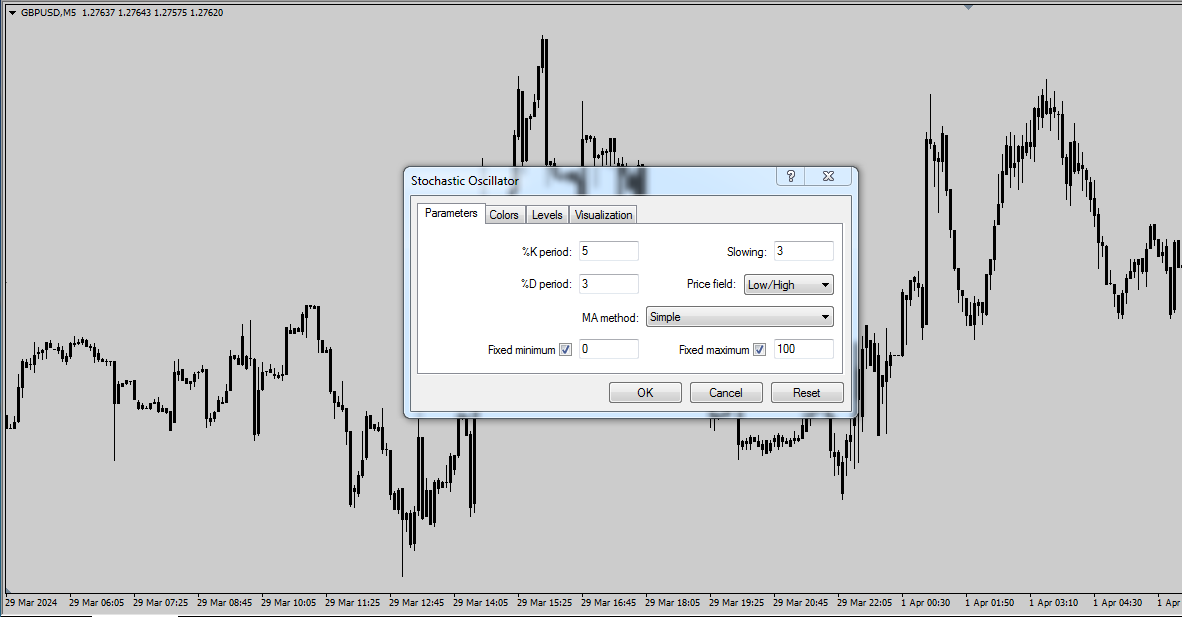1182x617 pixels.
Task: Click the Fixed minimum value field
Action: click(x=608, y=349)
